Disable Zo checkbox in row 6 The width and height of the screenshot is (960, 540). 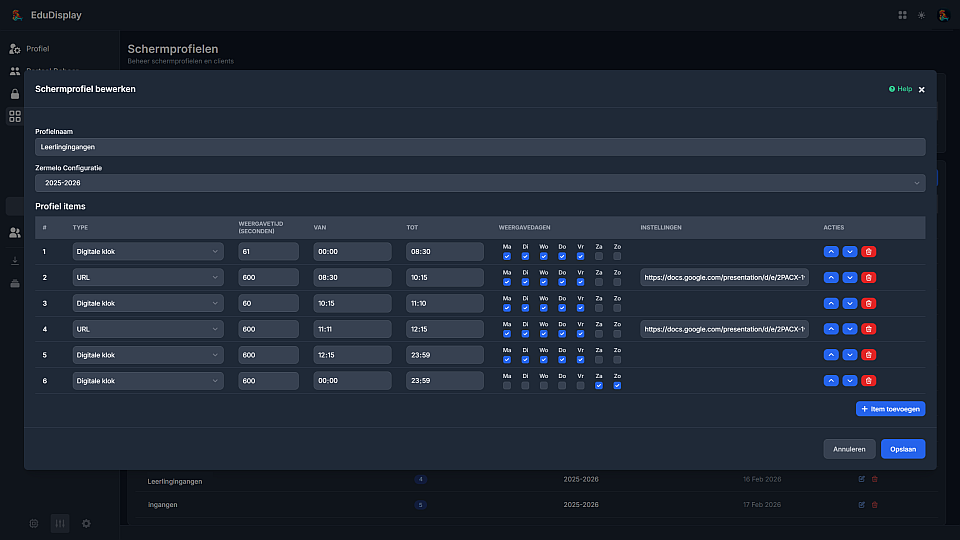tap(617, 385)
